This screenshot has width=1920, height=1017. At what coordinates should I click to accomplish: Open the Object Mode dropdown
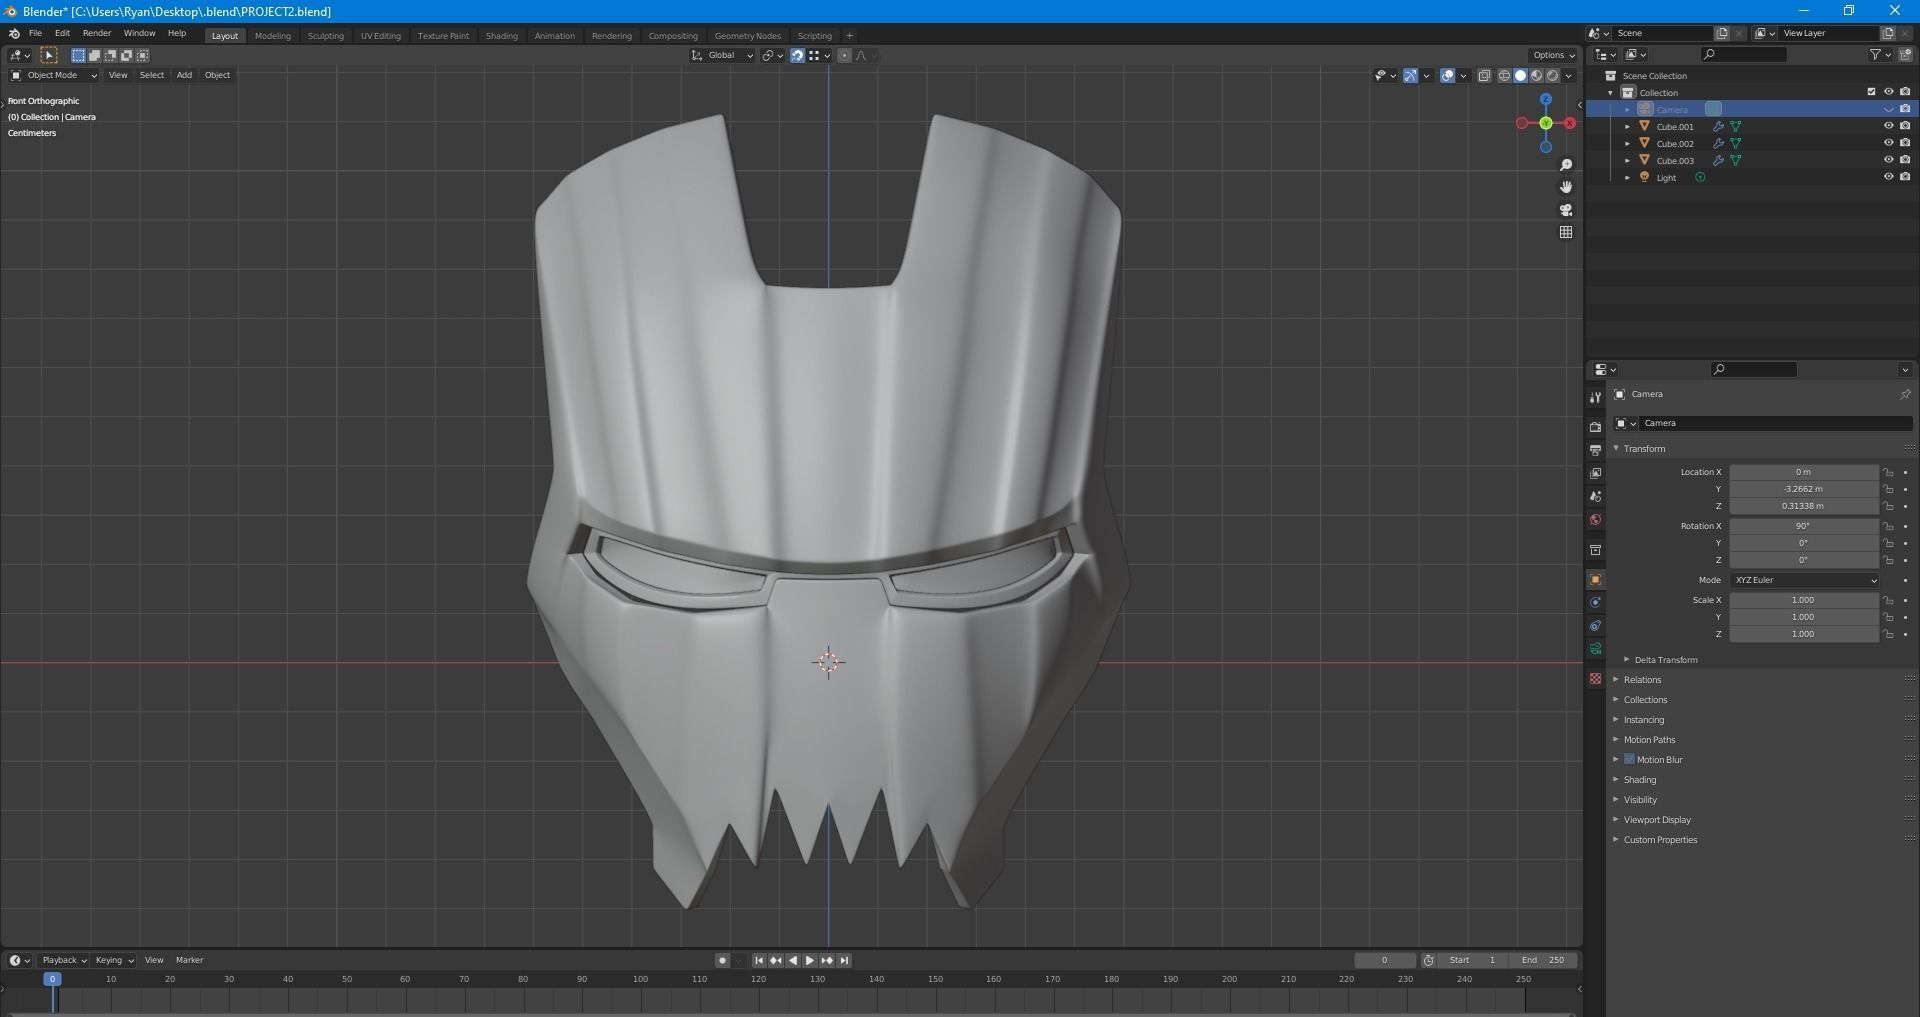click(x=54, y=76)
